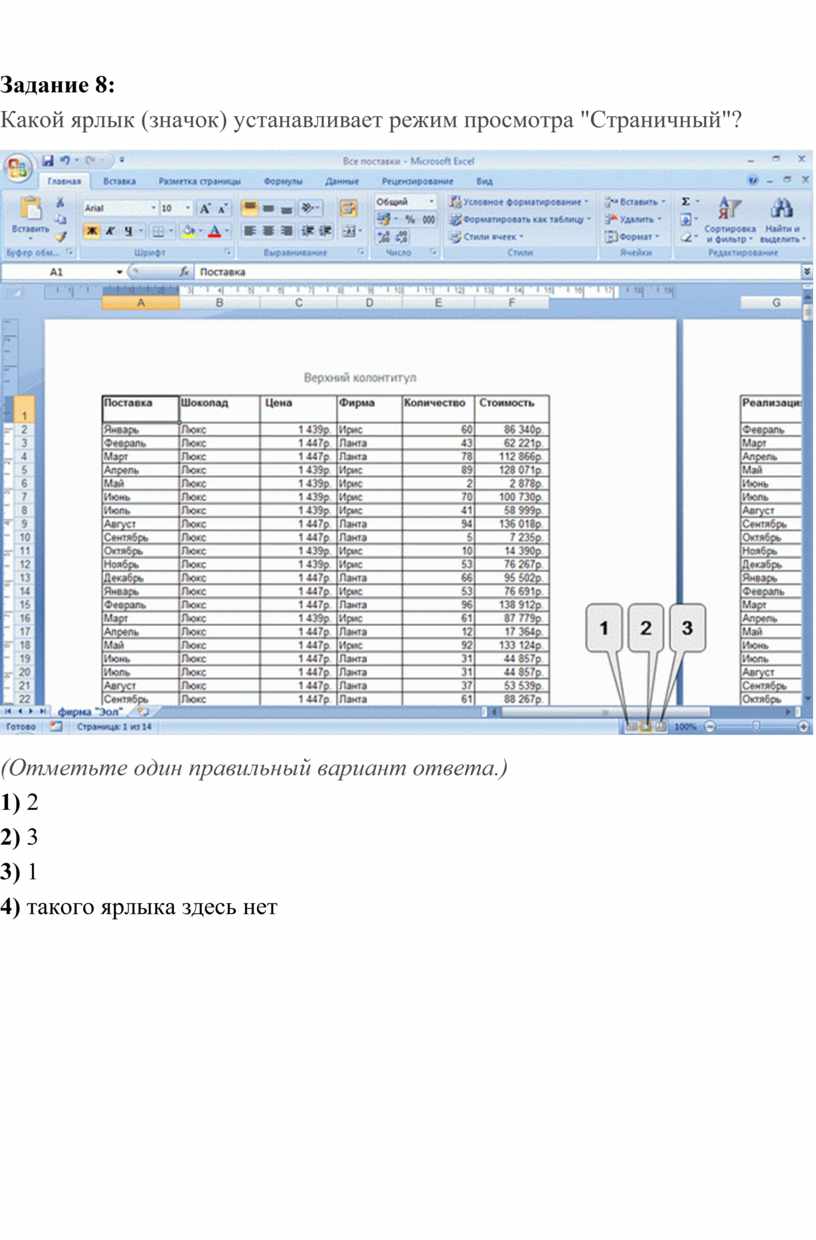This screenshot has width=816, height=1240.
Task: Increase font size with the large A
Action: (x=204, y=208)
